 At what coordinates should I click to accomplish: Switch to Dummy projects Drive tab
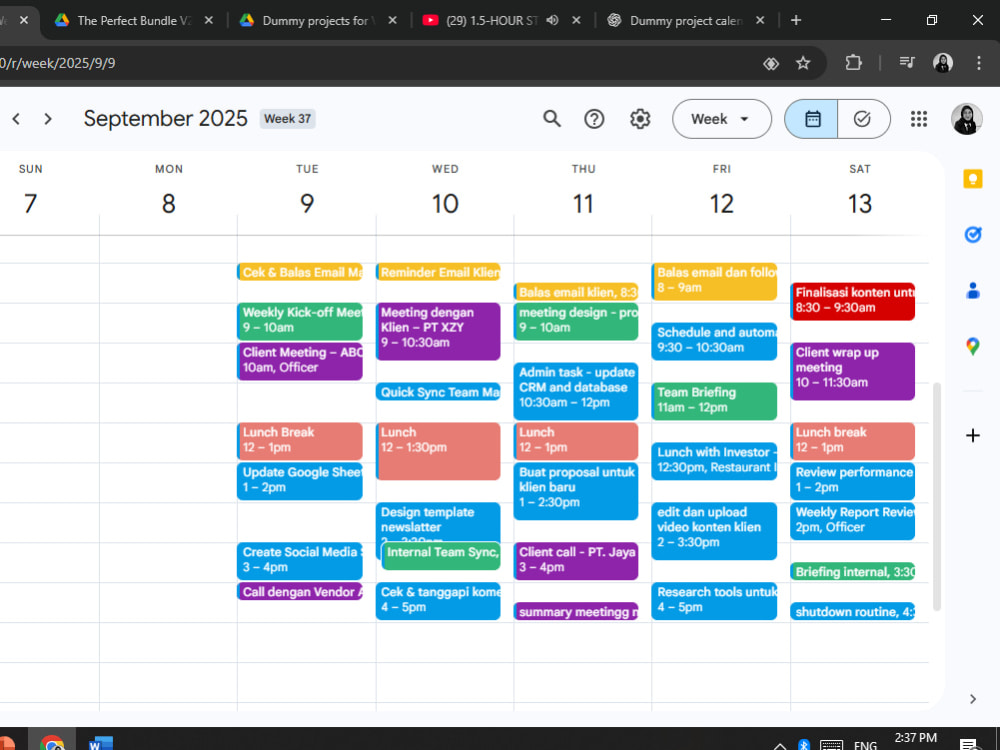click(x=319, y=20)
